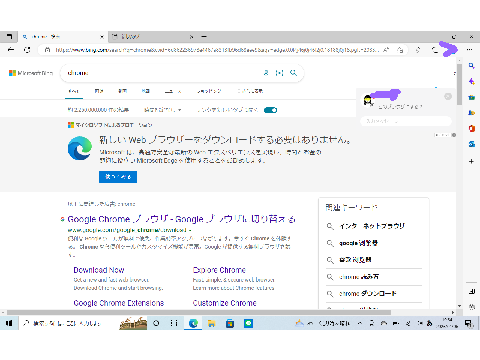
Task: Add a sidebar app with plus icon
Action: click(471, 161)
